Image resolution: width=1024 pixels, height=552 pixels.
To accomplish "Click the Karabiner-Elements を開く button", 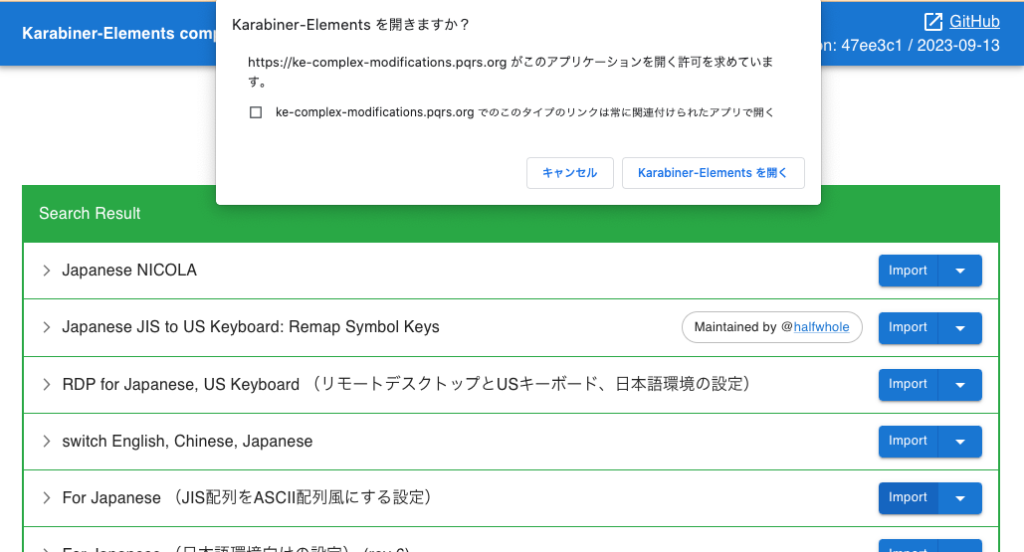I will (712, 173).
